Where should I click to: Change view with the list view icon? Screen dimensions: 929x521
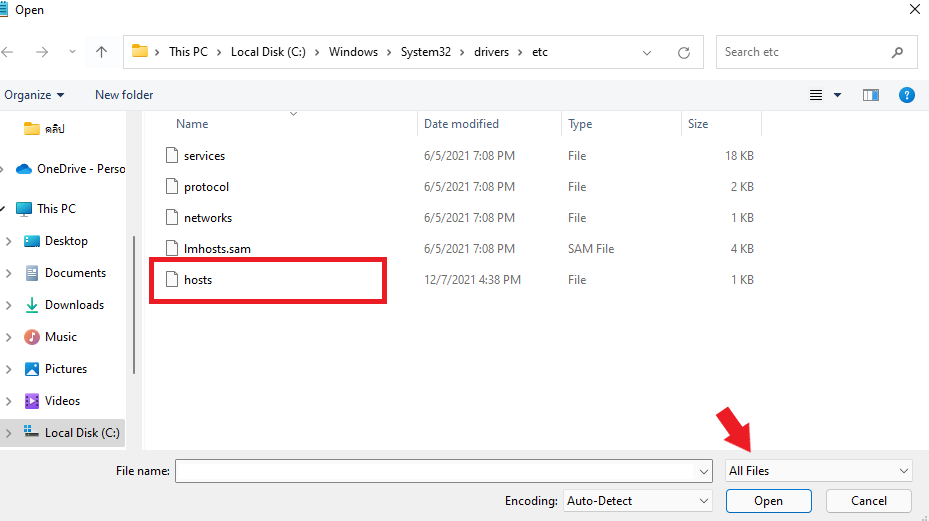(x=816, y=95)
